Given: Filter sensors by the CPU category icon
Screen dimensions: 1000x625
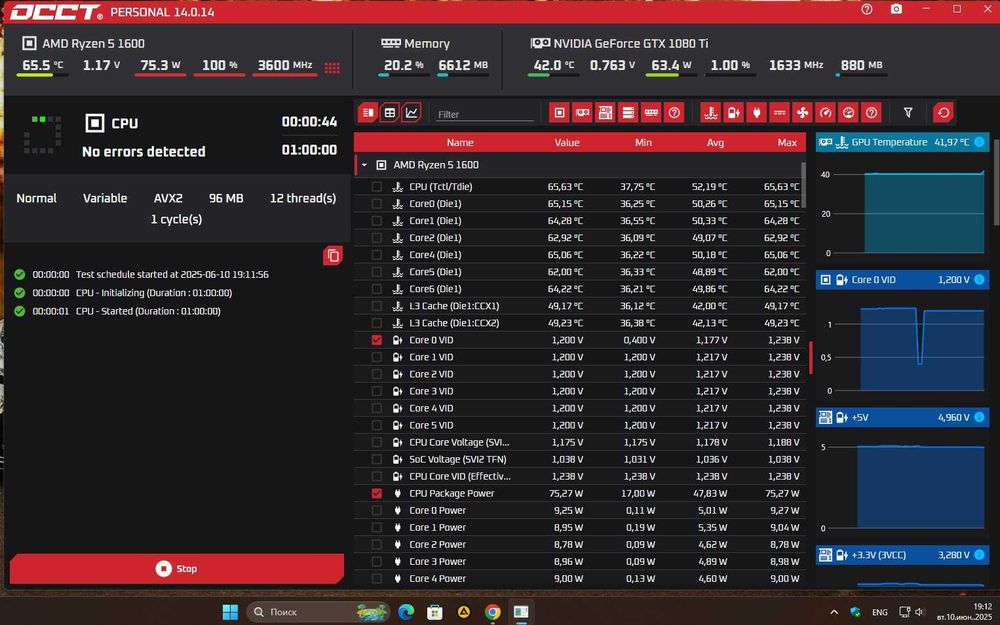Looking at the screenshot, I should point(559,113).
